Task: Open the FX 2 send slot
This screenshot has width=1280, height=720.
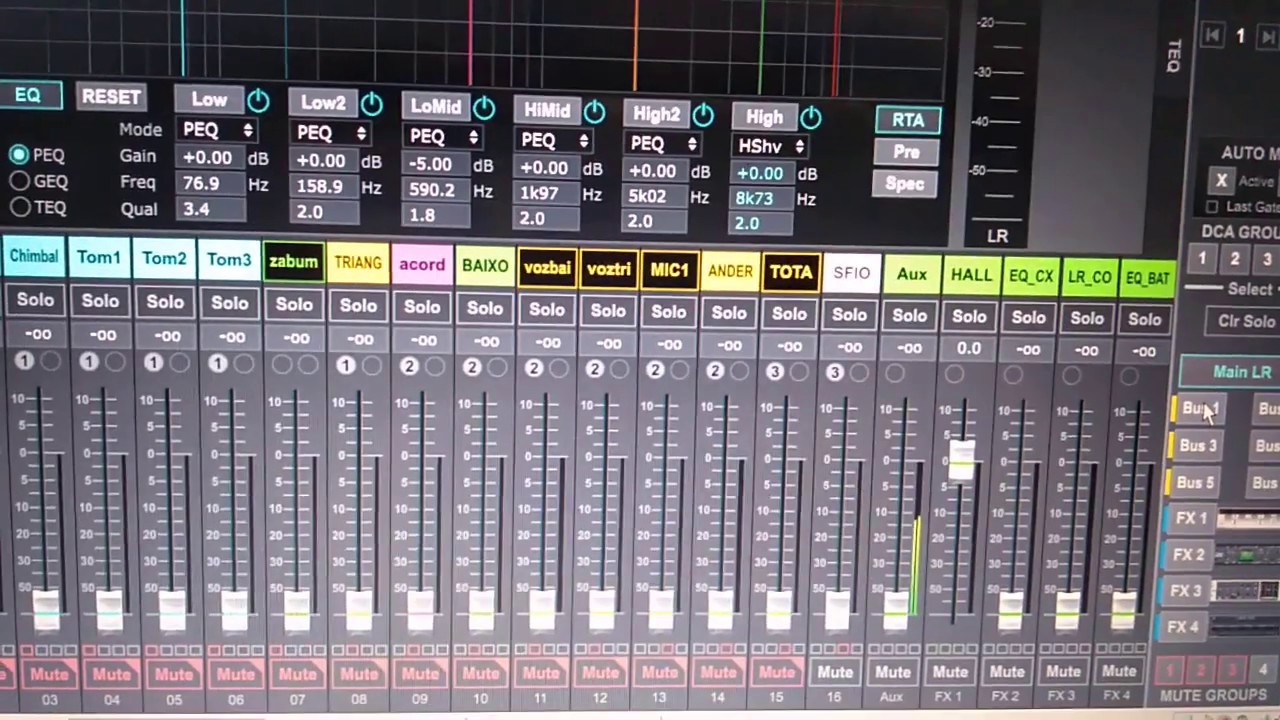Action: click(1188, 554)
